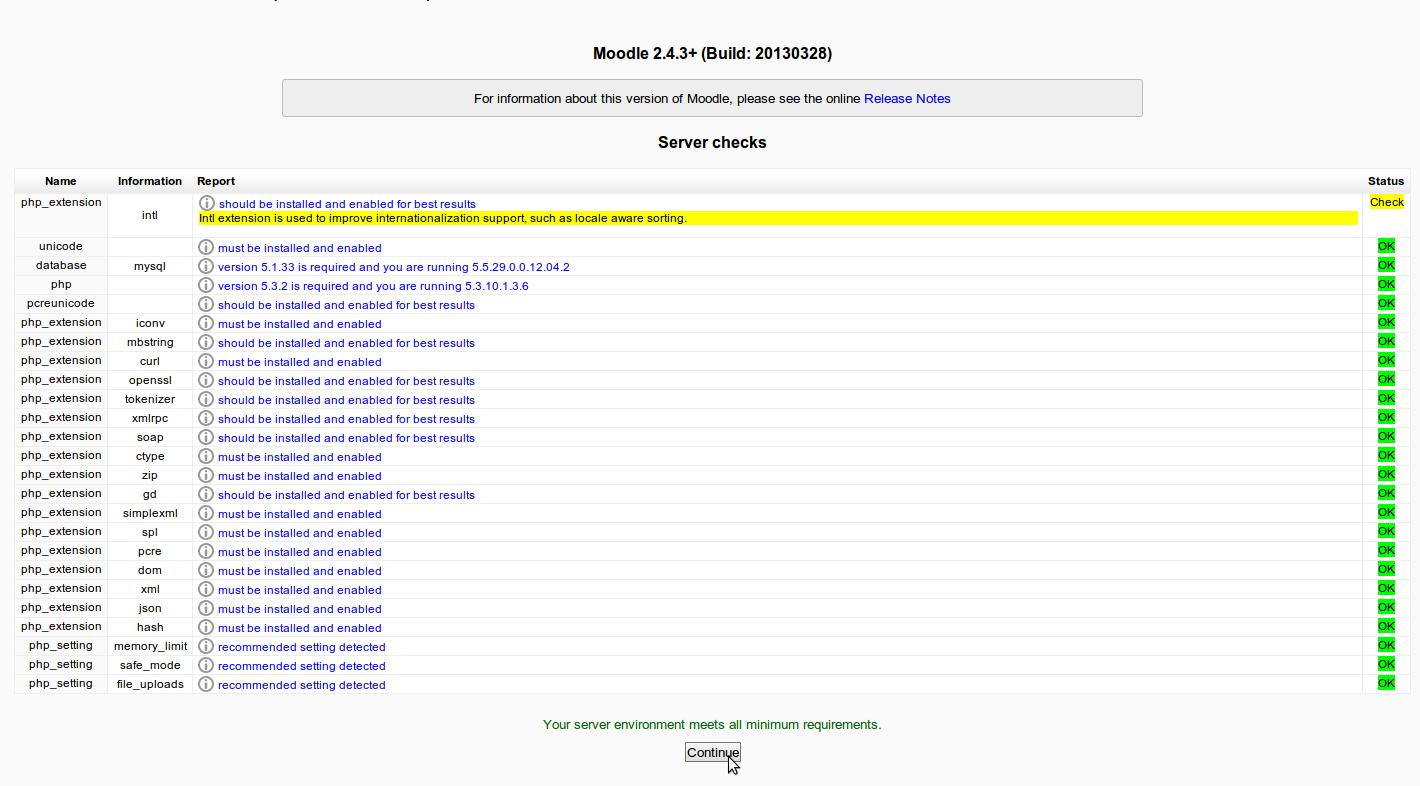Screen dimensions: 1420x786
Task: Click the info icon in the ctype row
Action: tap(206, 456)
